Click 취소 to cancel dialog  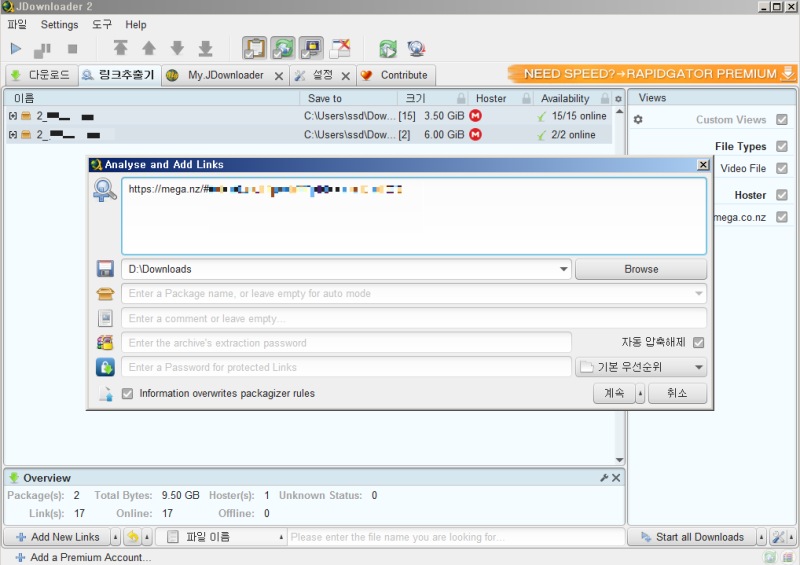(677, 394)
